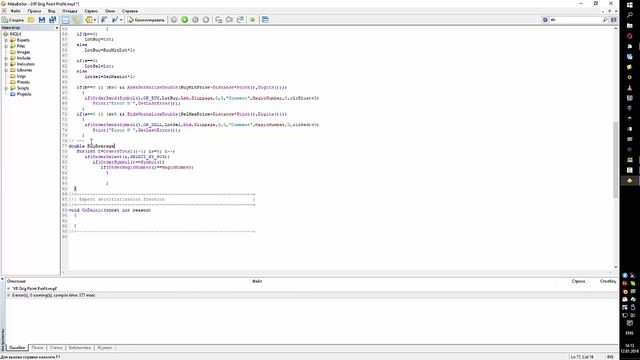Image resolution: width=640 pixels, height=360 pixels.
Task: Save all files with the double-floppy icon
Action: click(x=52, y=20)
